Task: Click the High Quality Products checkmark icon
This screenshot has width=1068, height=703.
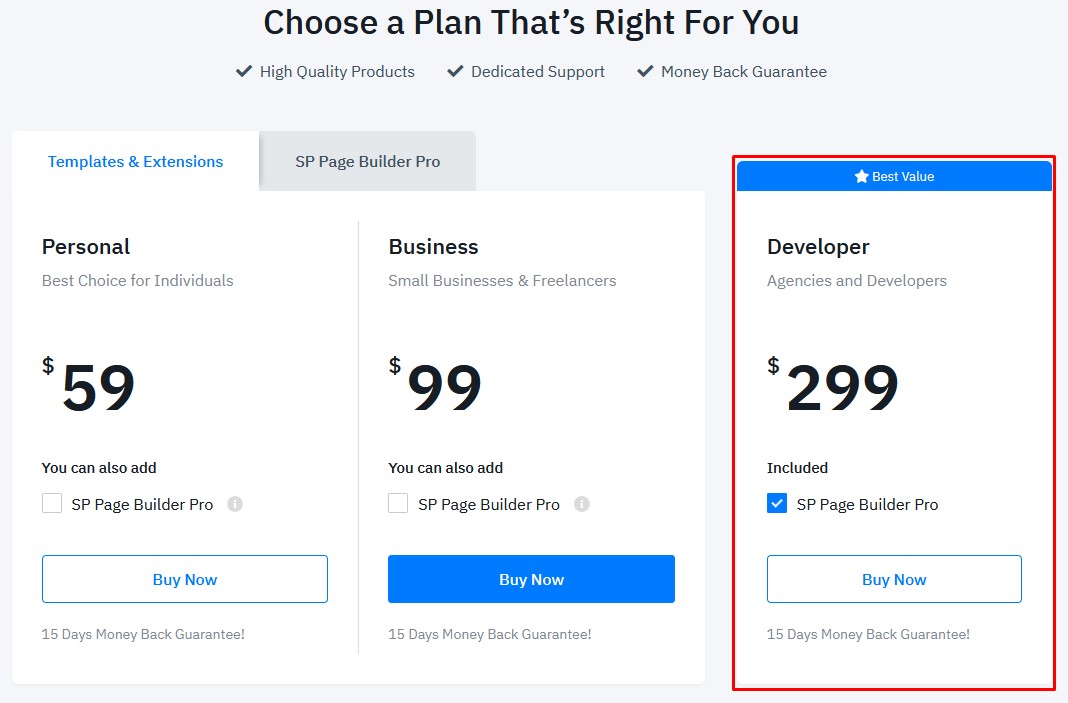Action: (243, 71)
